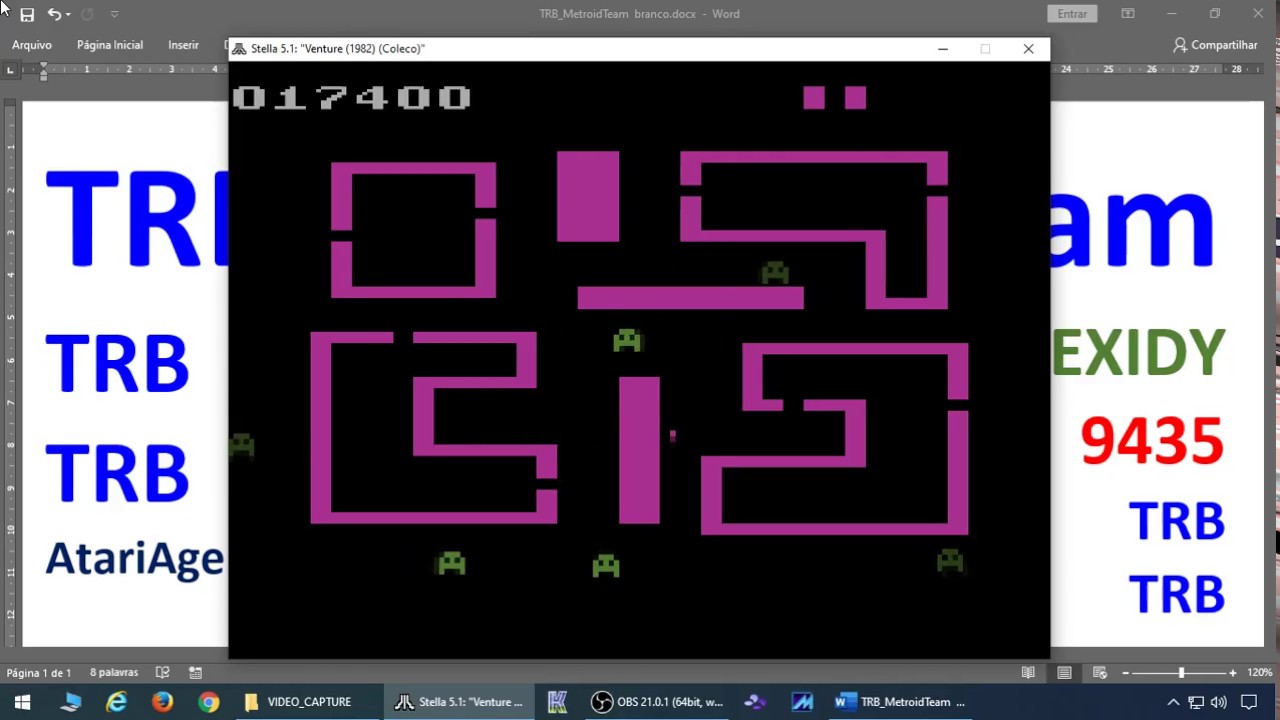This screenshot has width=1280, height=720.
Task: Click the proofing check icon in Word status bar
Action: [163, 673]
